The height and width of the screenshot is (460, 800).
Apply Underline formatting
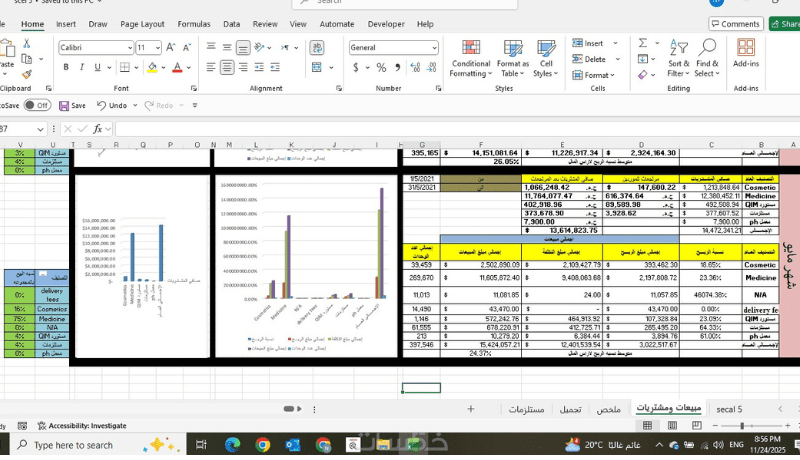(97, 67)
